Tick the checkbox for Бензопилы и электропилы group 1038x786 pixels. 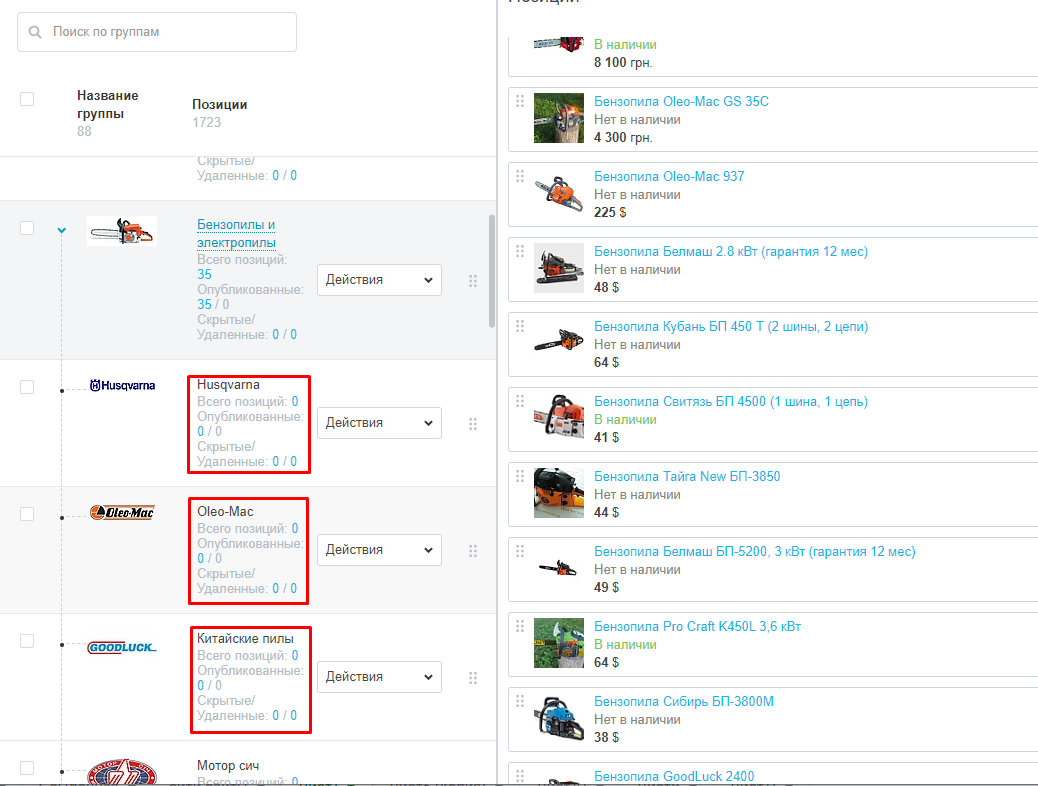pyautogui.click(x=27, y=228)
